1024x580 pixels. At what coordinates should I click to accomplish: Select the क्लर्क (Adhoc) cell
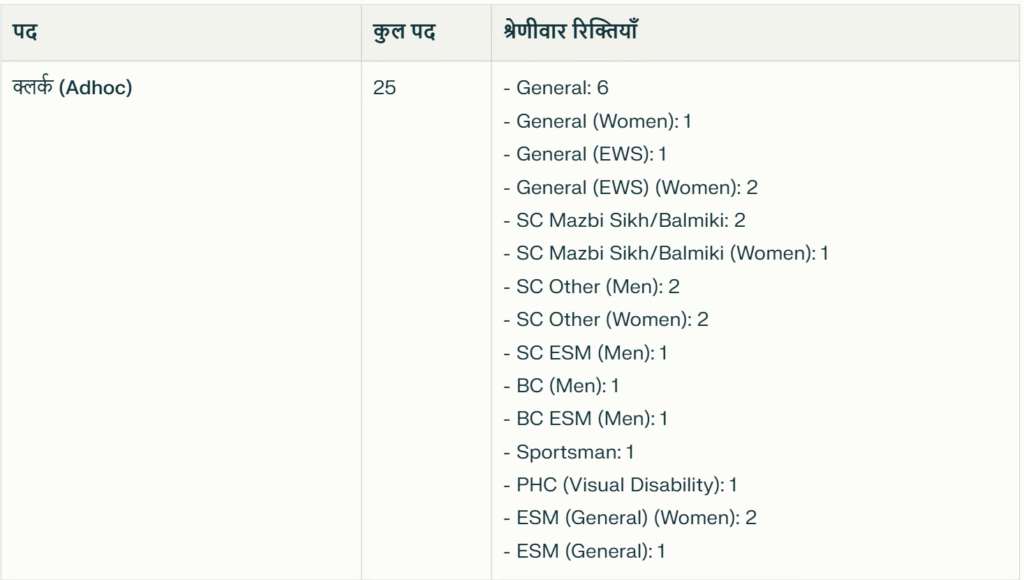pyautogui.click(x=72, y=87)
